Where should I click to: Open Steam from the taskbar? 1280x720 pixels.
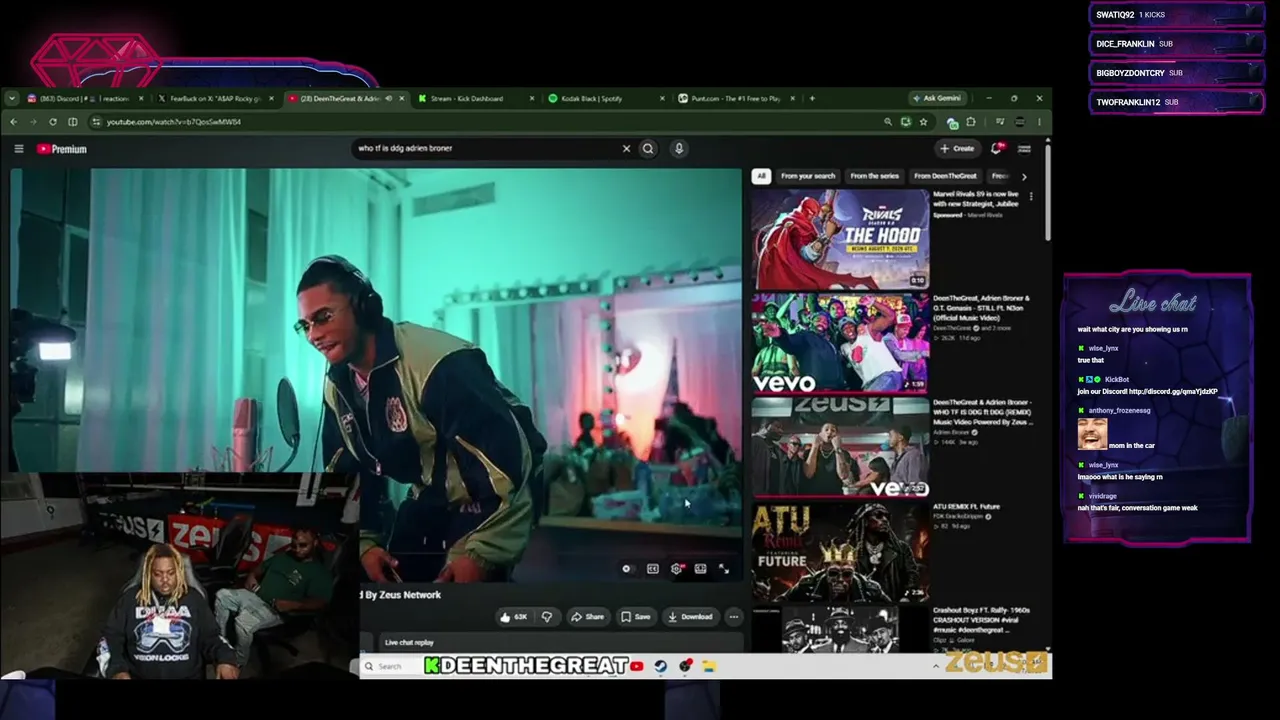(x=661, y=666)
